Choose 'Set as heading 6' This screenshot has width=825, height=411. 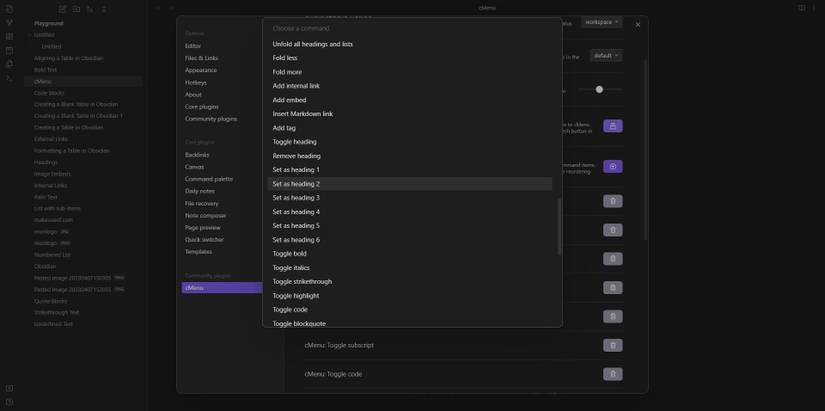410,239
